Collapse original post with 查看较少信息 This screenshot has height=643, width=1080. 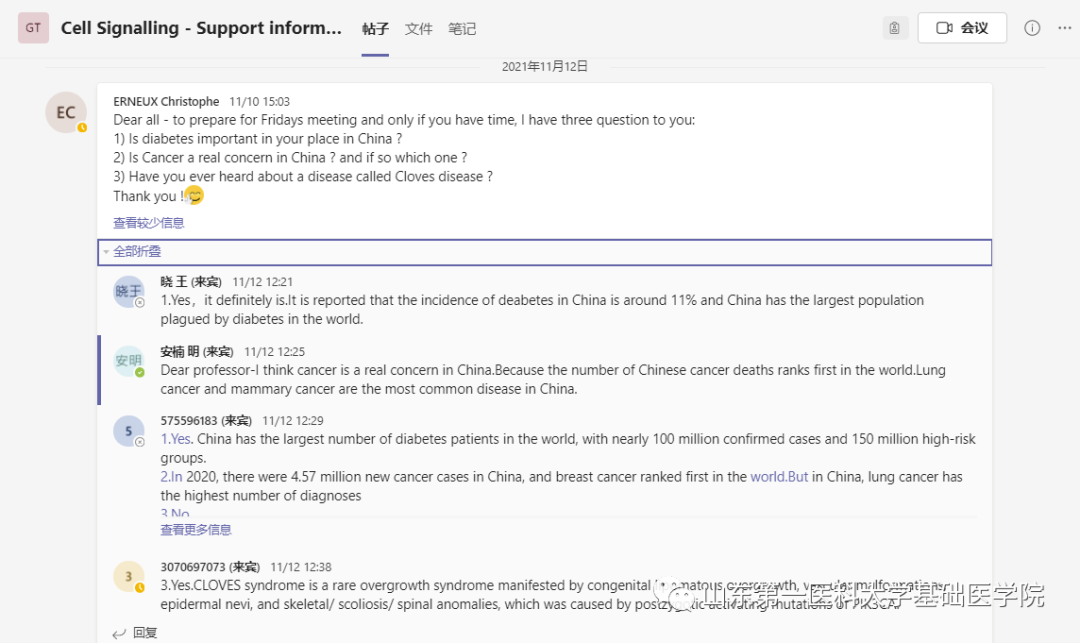149,223
